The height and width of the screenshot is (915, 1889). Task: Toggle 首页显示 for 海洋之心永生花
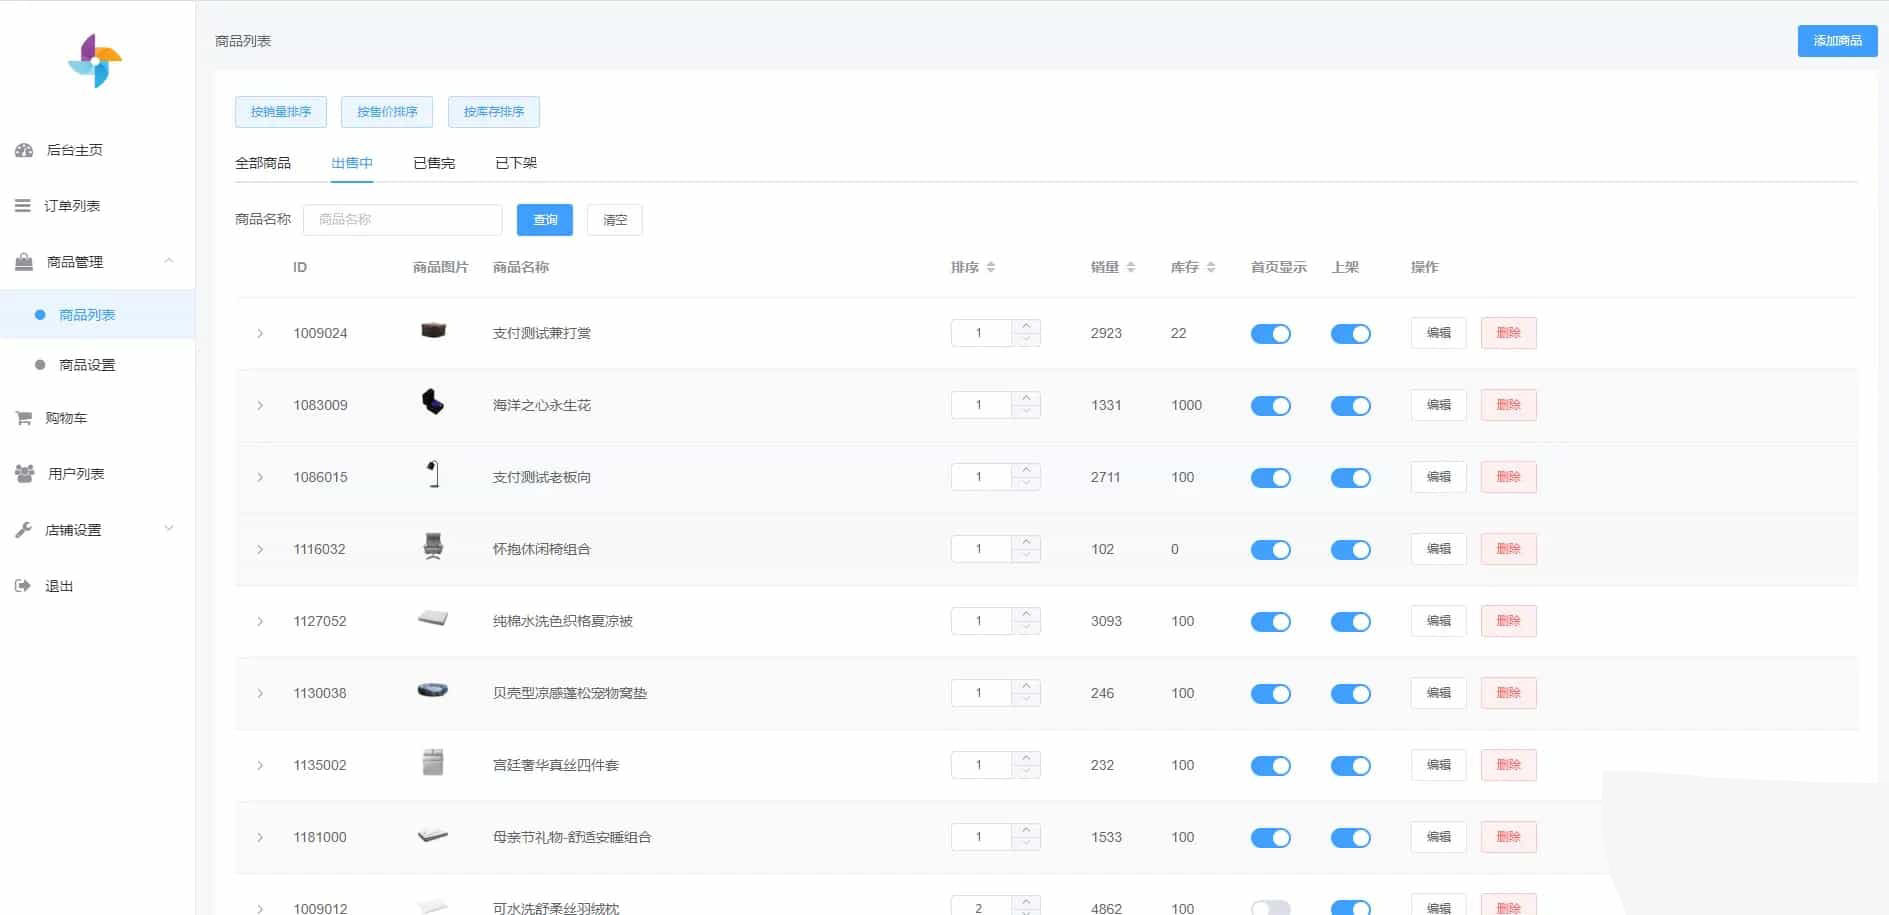tap(1271, 406)
